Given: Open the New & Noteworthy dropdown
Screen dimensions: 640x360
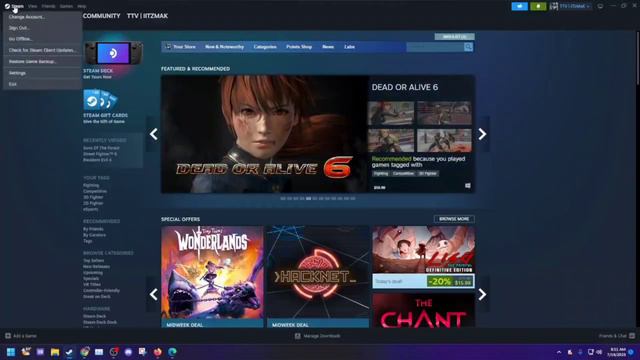Looking at the screenshot, I should tap(224, 47).
